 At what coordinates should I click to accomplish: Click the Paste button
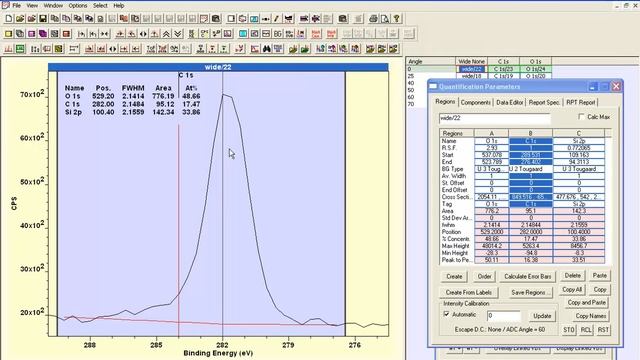coord(600,276)
